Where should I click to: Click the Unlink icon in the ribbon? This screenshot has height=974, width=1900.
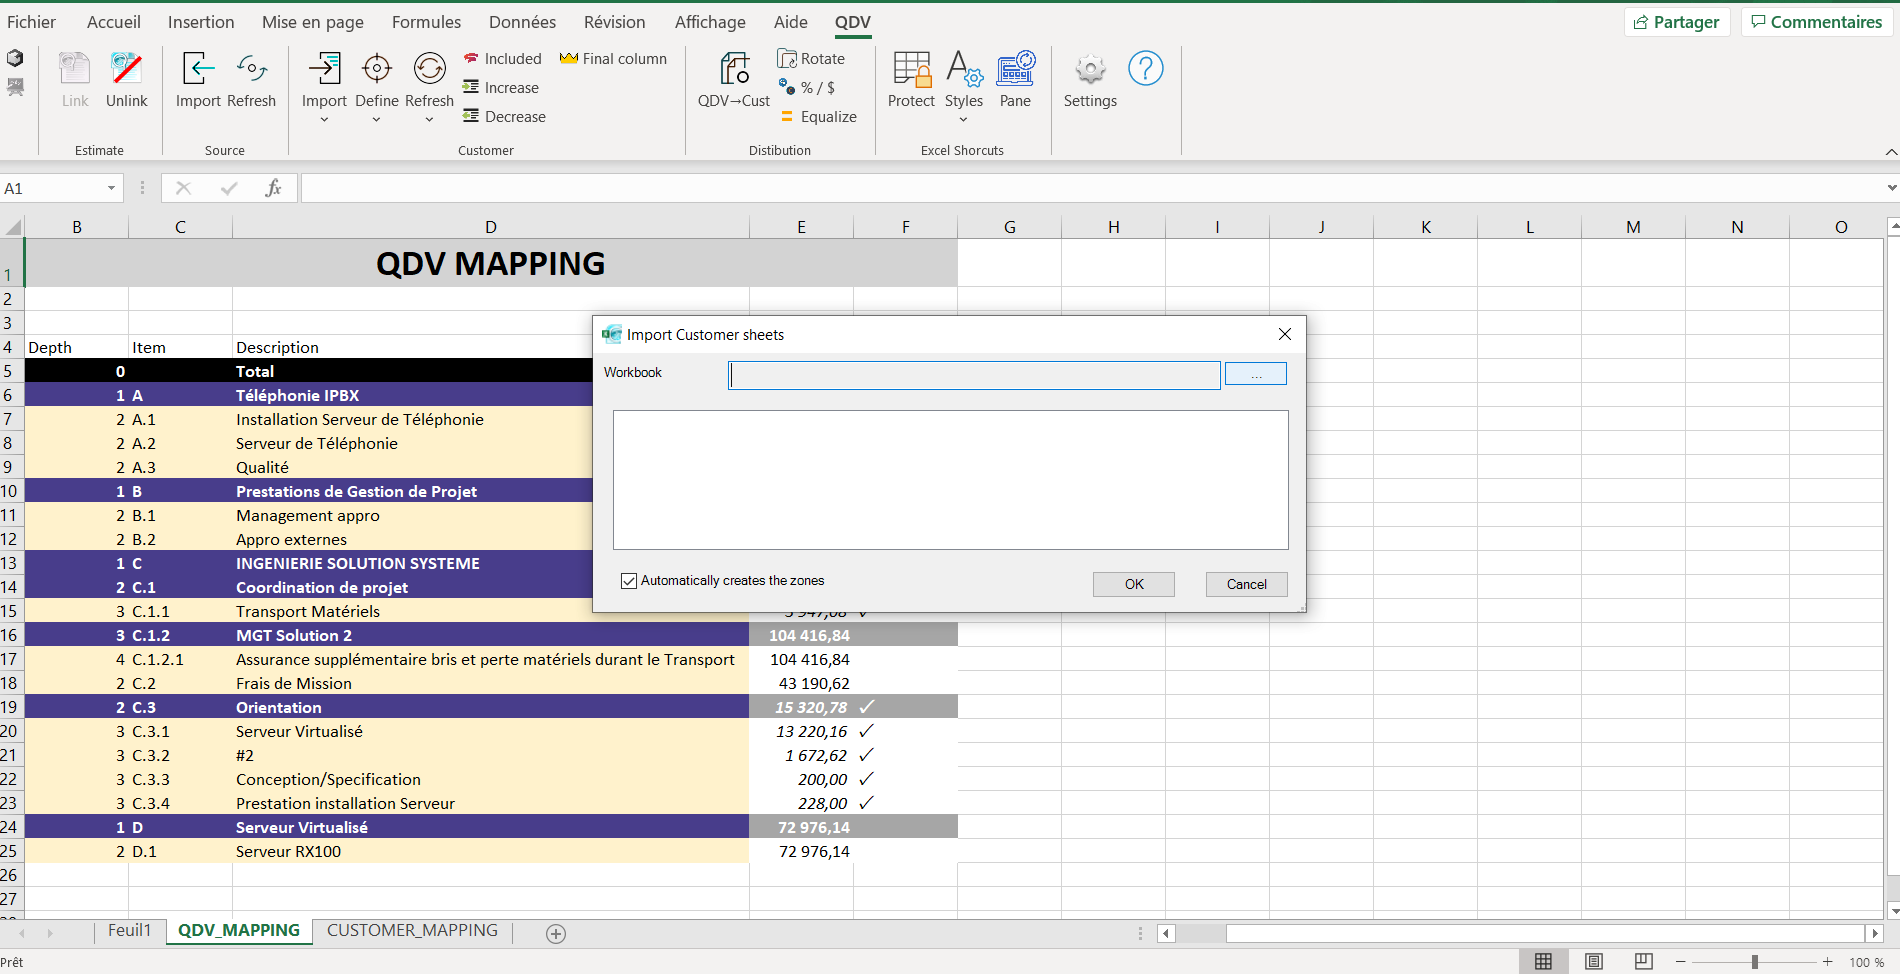point(127,68)
